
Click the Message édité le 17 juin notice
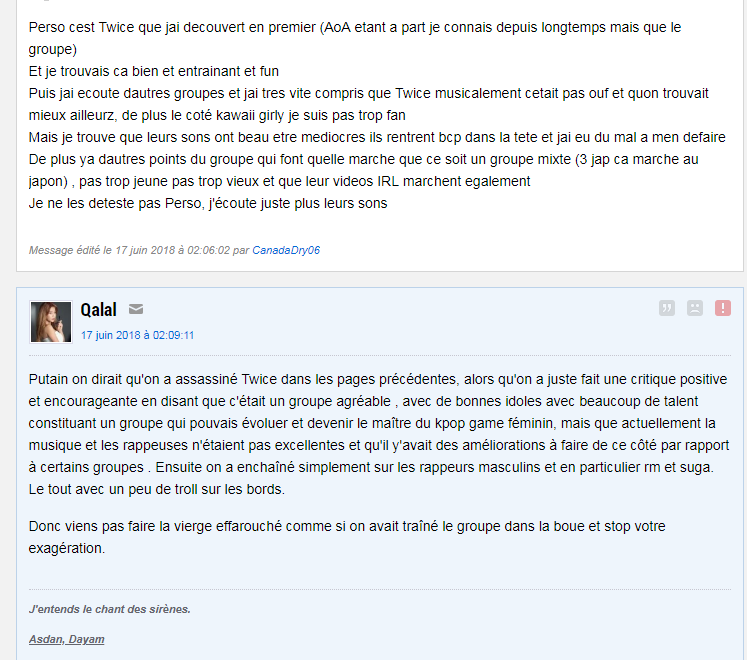click(x=174, y=250)
